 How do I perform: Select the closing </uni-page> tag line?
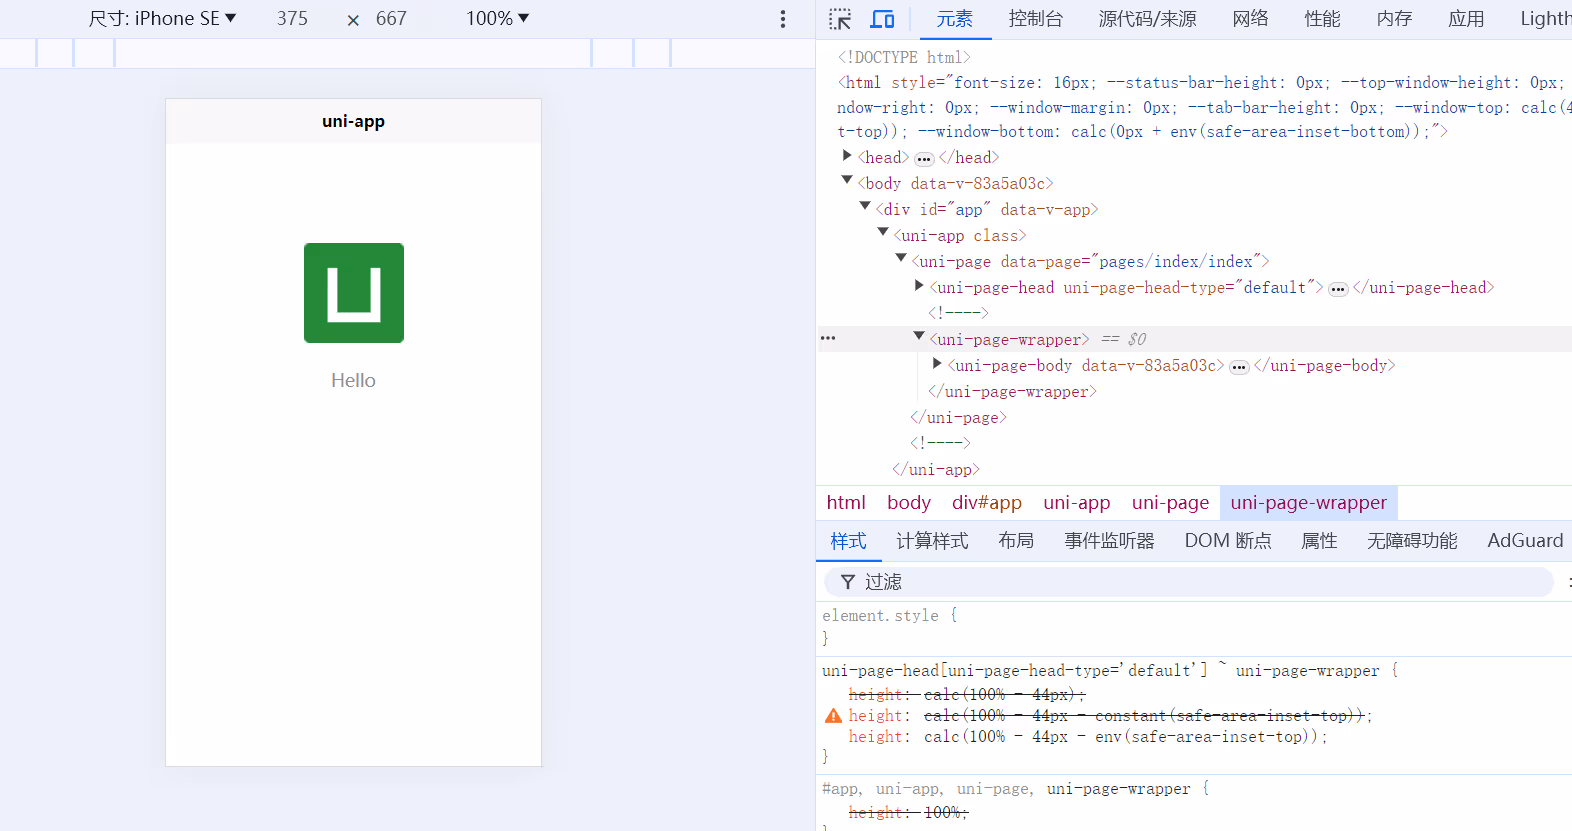click(x=958, y=418)
